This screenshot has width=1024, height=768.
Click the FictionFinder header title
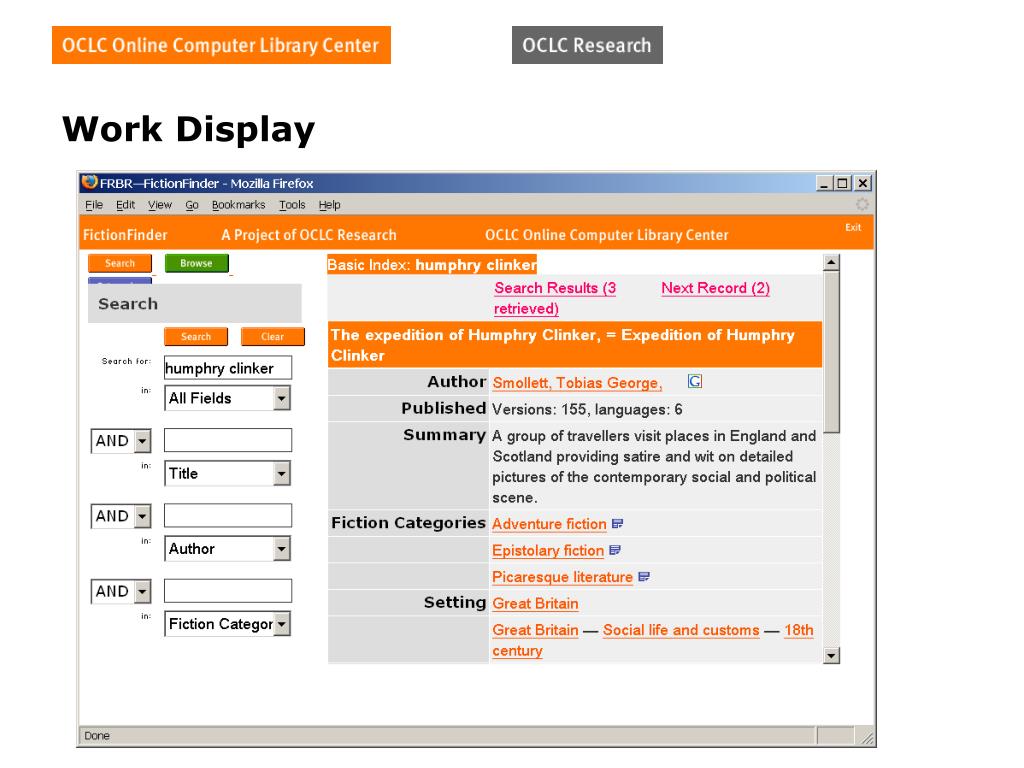pyautogui.click(x=125, y=235)
